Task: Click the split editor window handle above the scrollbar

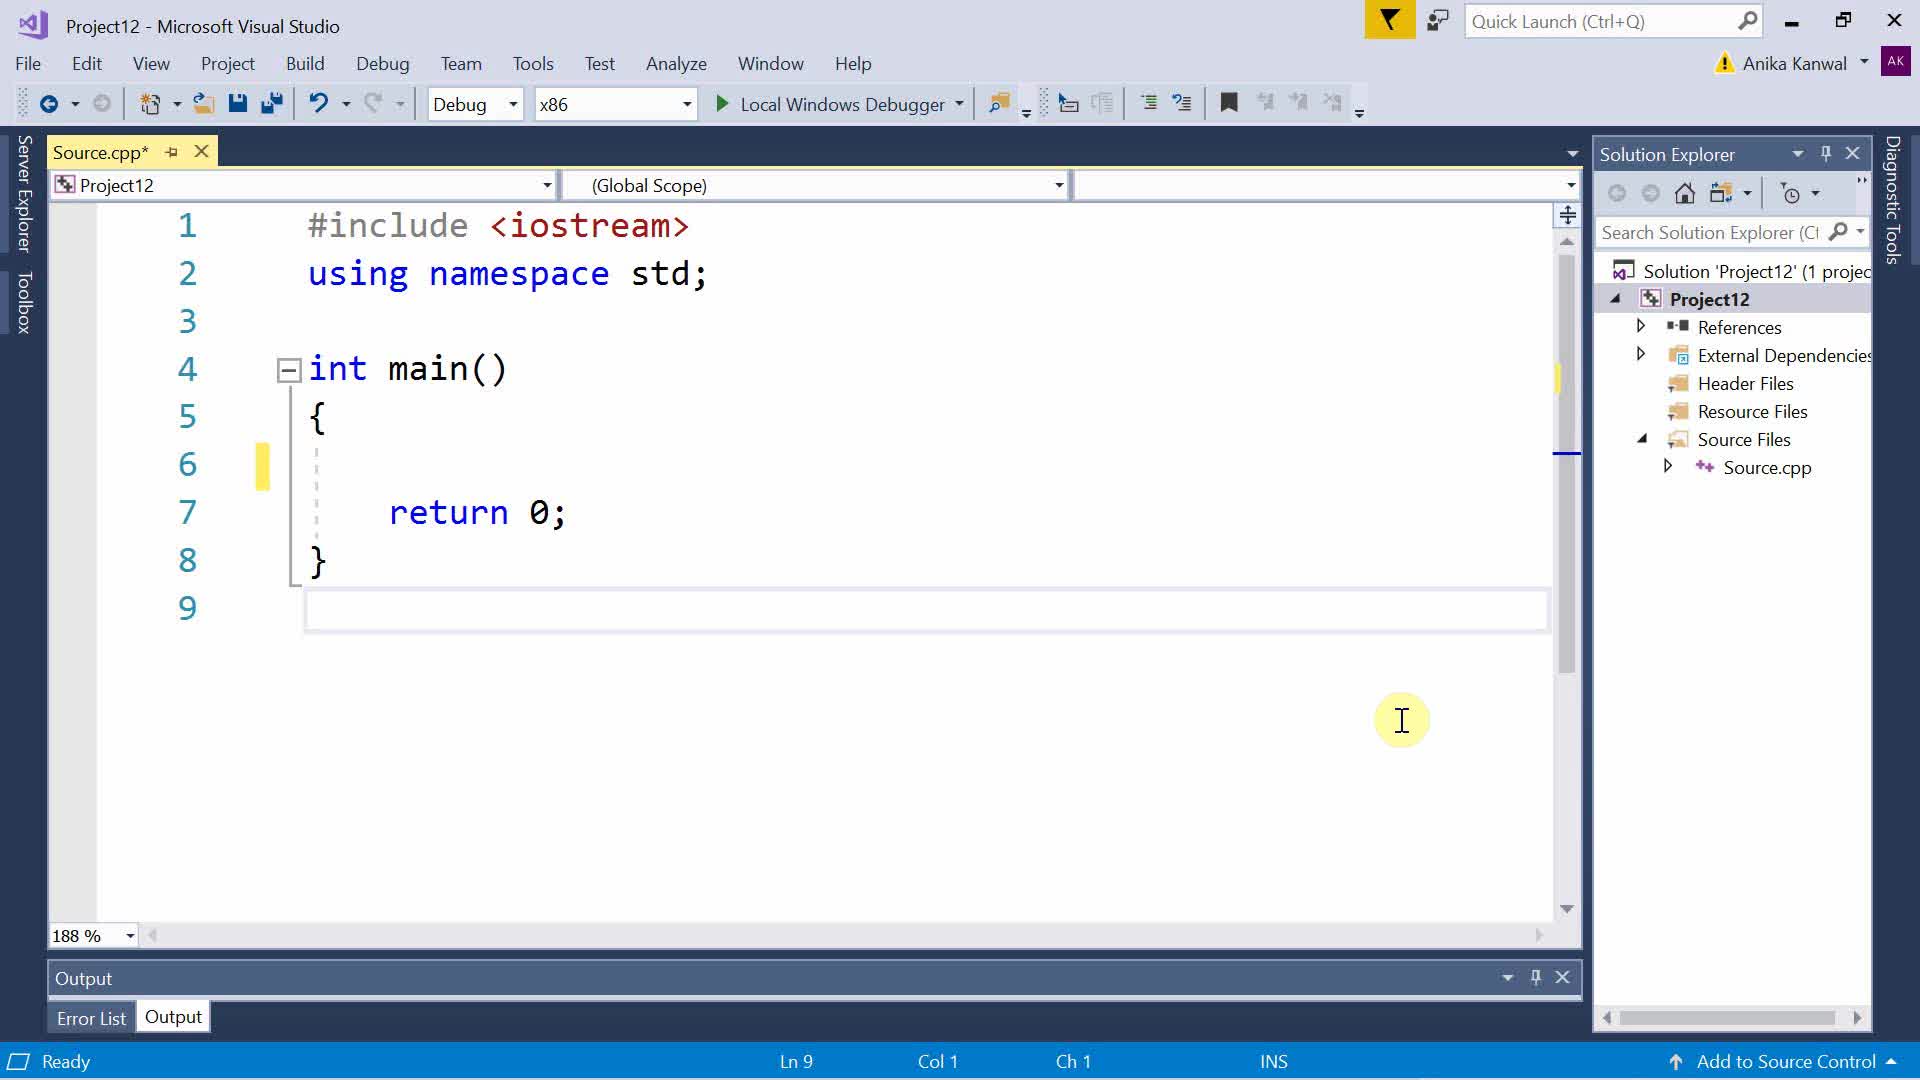Action: point(1567,214)
